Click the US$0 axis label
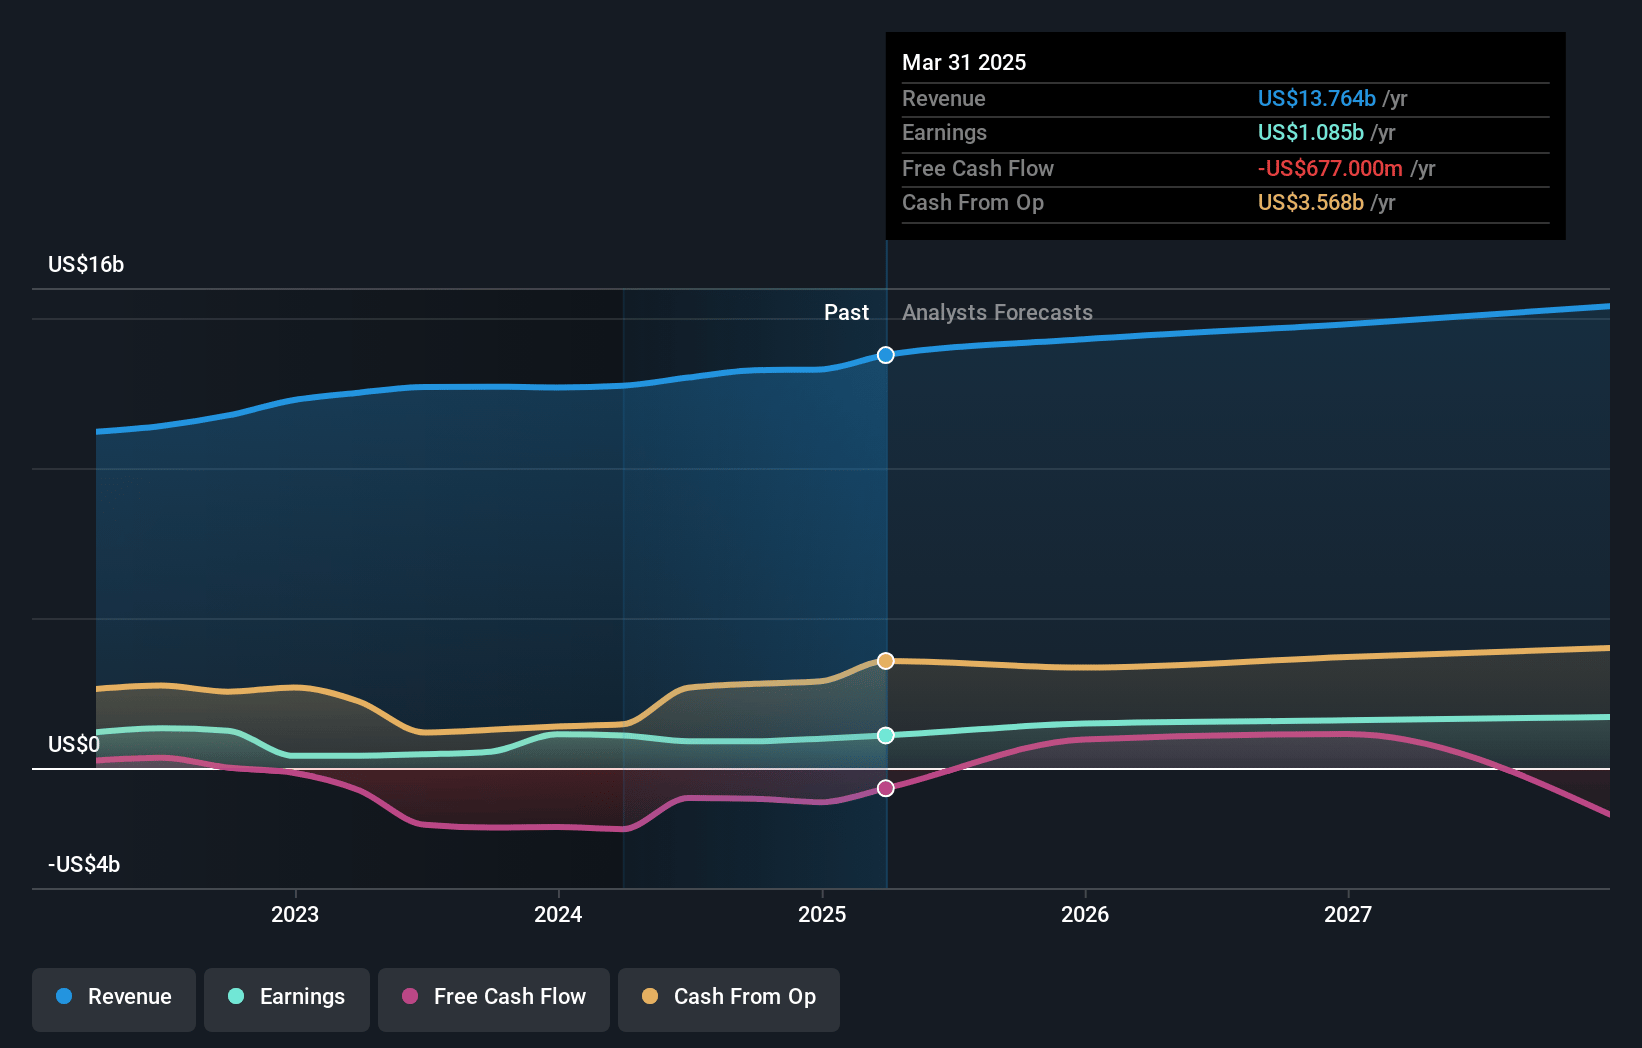Image resolution: width=1642 pixels, height=1048 pixels. [74, 744]
